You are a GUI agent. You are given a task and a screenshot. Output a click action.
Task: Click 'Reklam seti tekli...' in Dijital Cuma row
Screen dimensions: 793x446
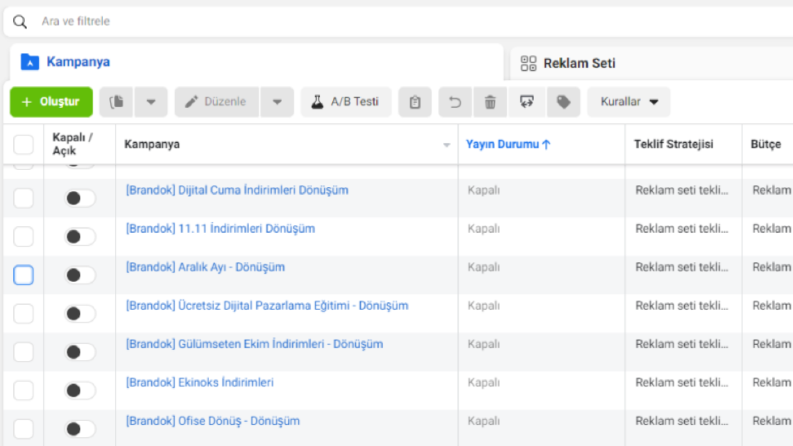tap(682, 190)
